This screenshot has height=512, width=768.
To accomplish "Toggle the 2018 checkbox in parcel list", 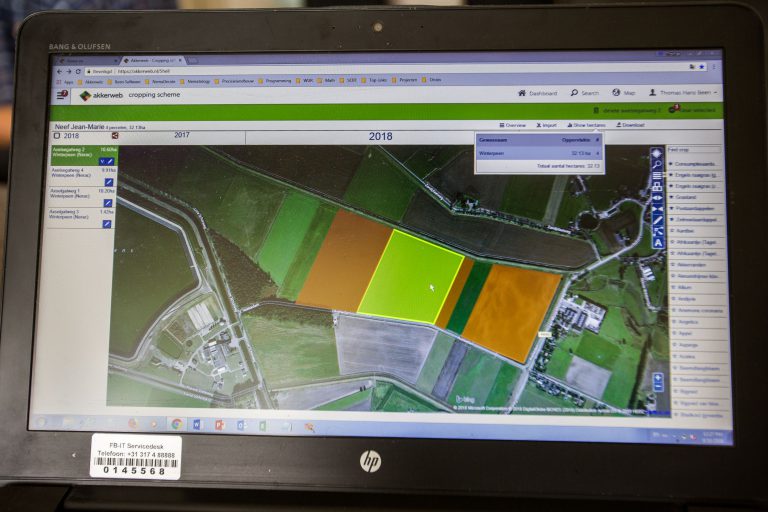I will [56, 136].
